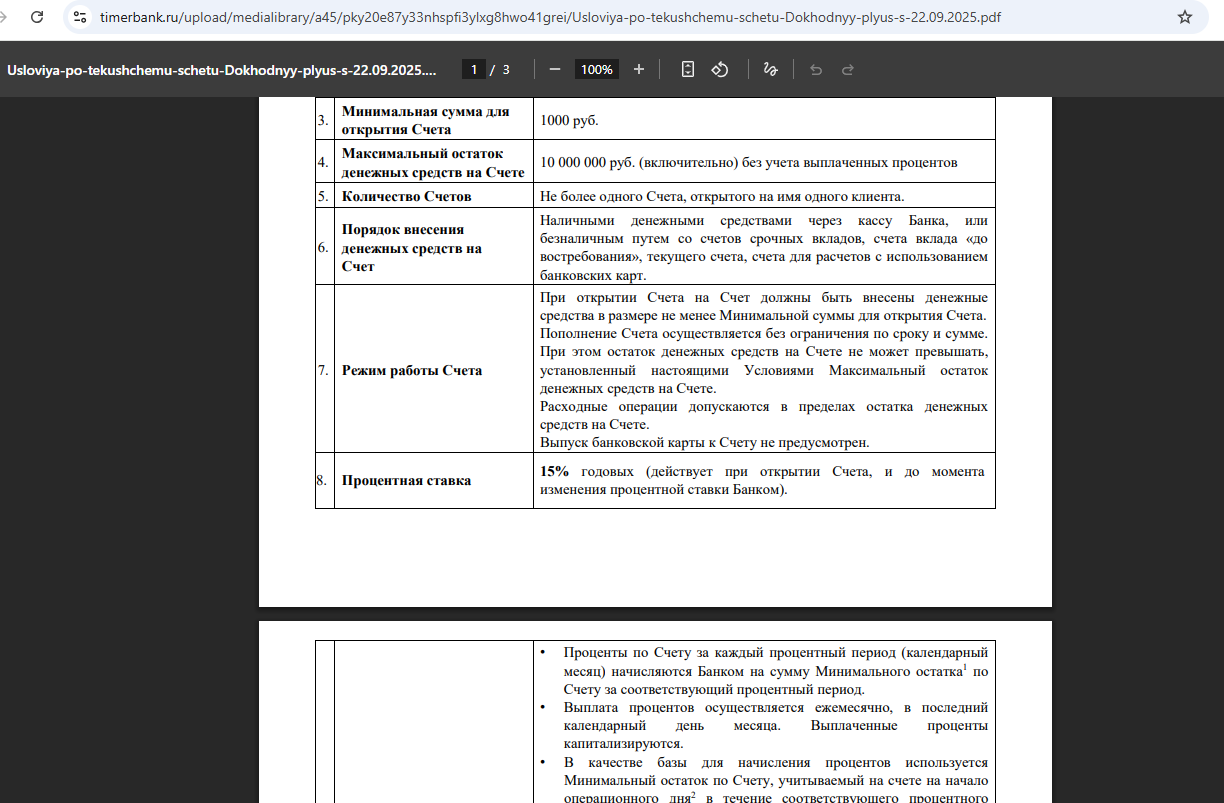The height and width of the screenshot is (803, 1224).
Task: Click the 100% zoom level field
Action: pos(597,69)
